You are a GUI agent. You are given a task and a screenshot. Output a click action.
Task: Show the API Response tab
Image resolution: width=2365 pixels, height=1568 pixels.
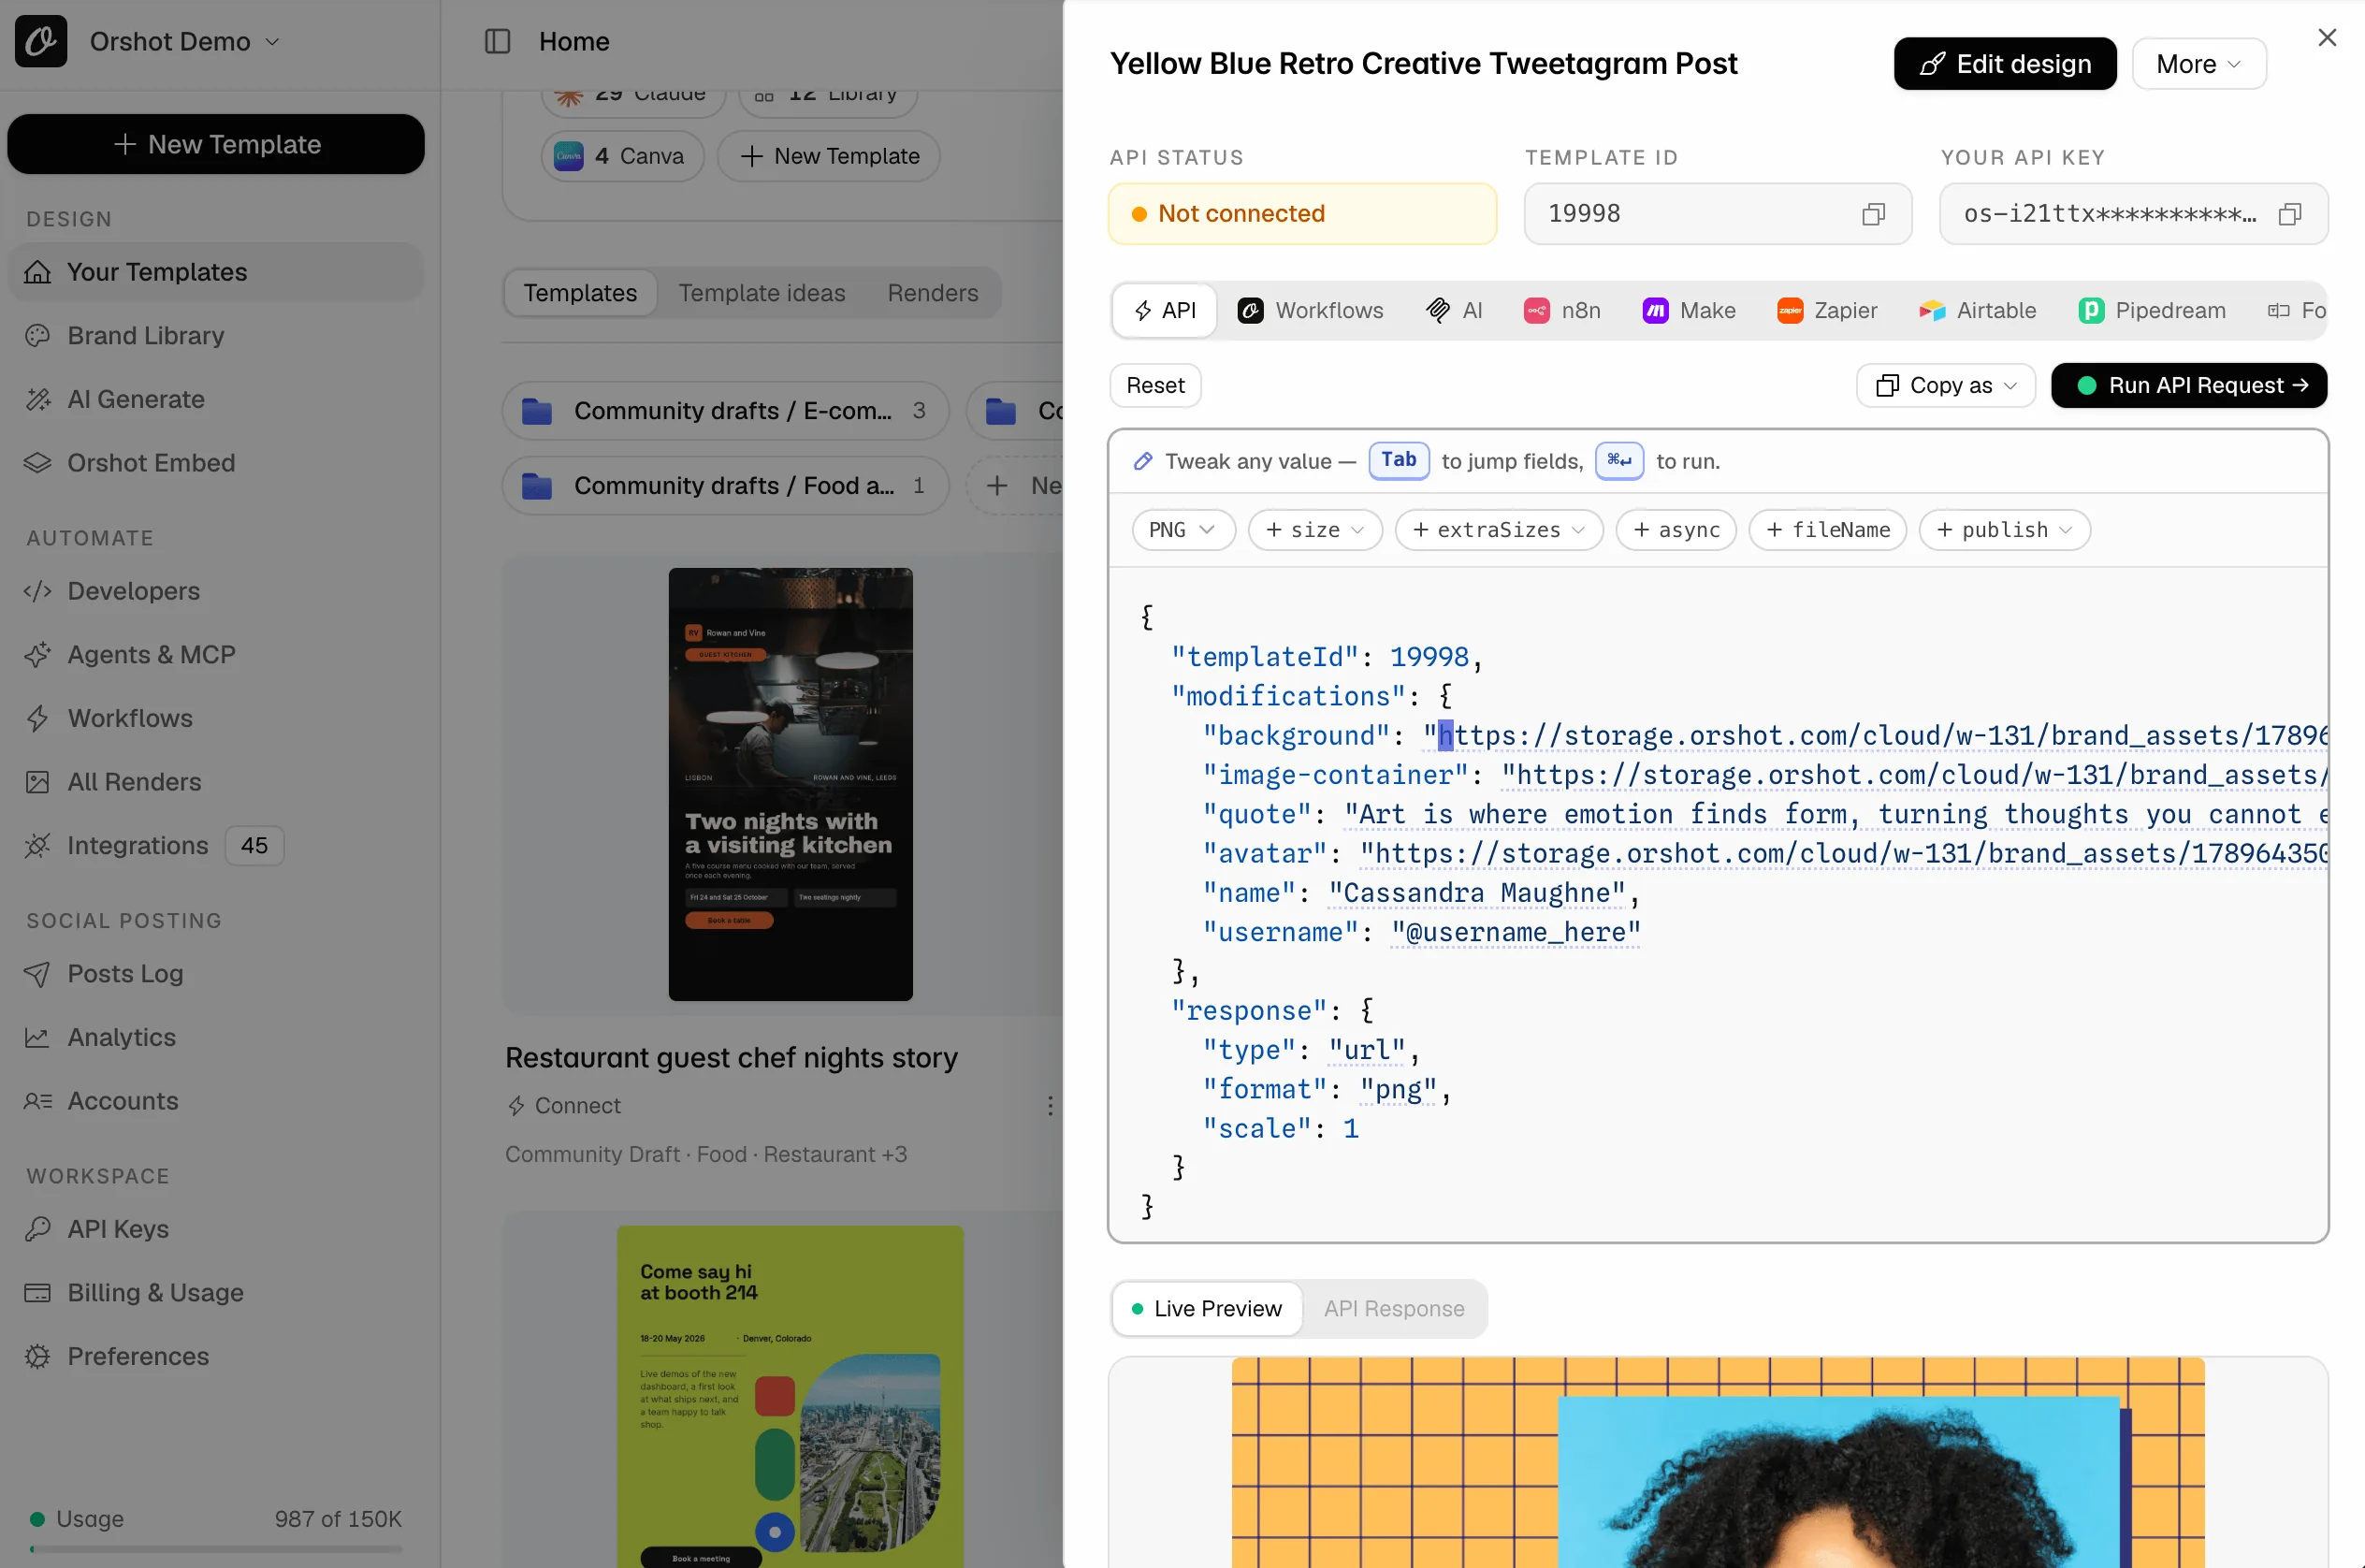1394,1309
